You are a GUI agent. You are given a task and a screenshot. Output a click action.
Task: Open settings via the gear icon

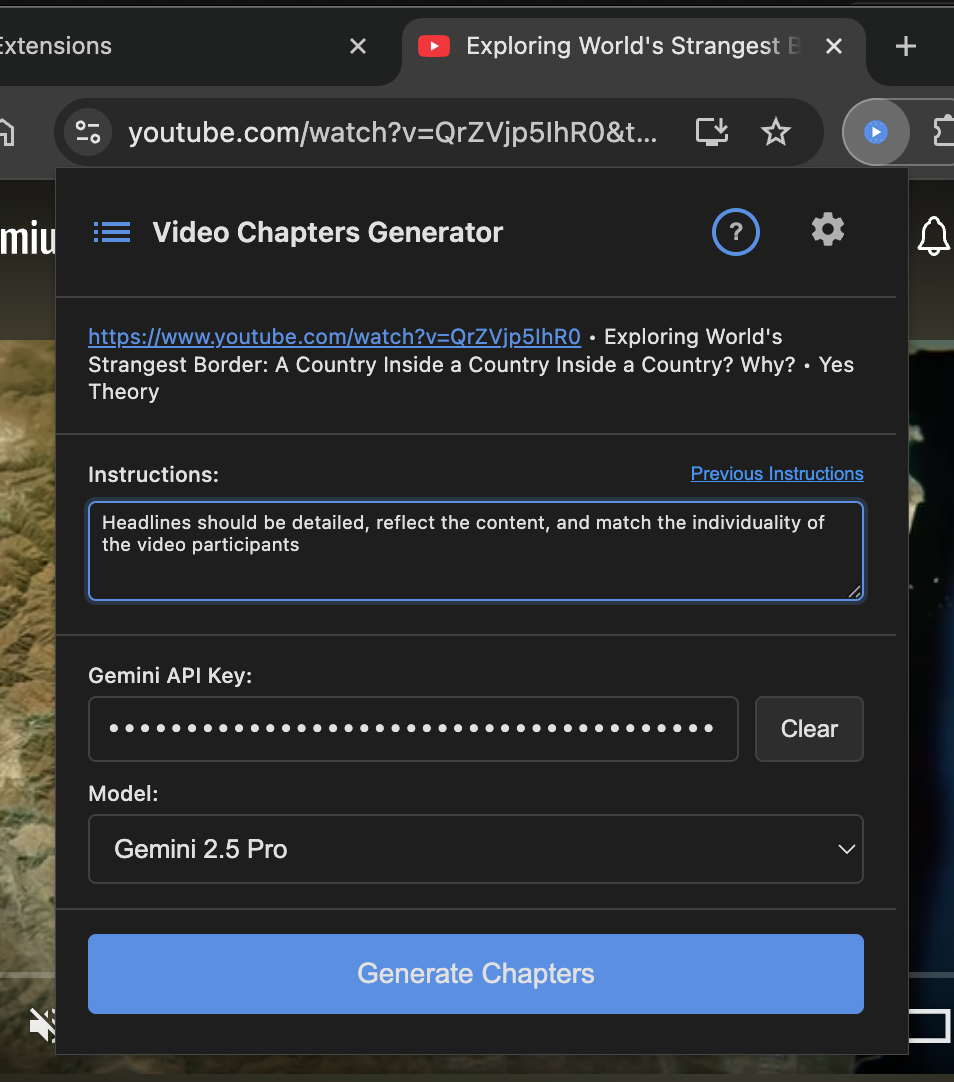click(x=828, y=230)
